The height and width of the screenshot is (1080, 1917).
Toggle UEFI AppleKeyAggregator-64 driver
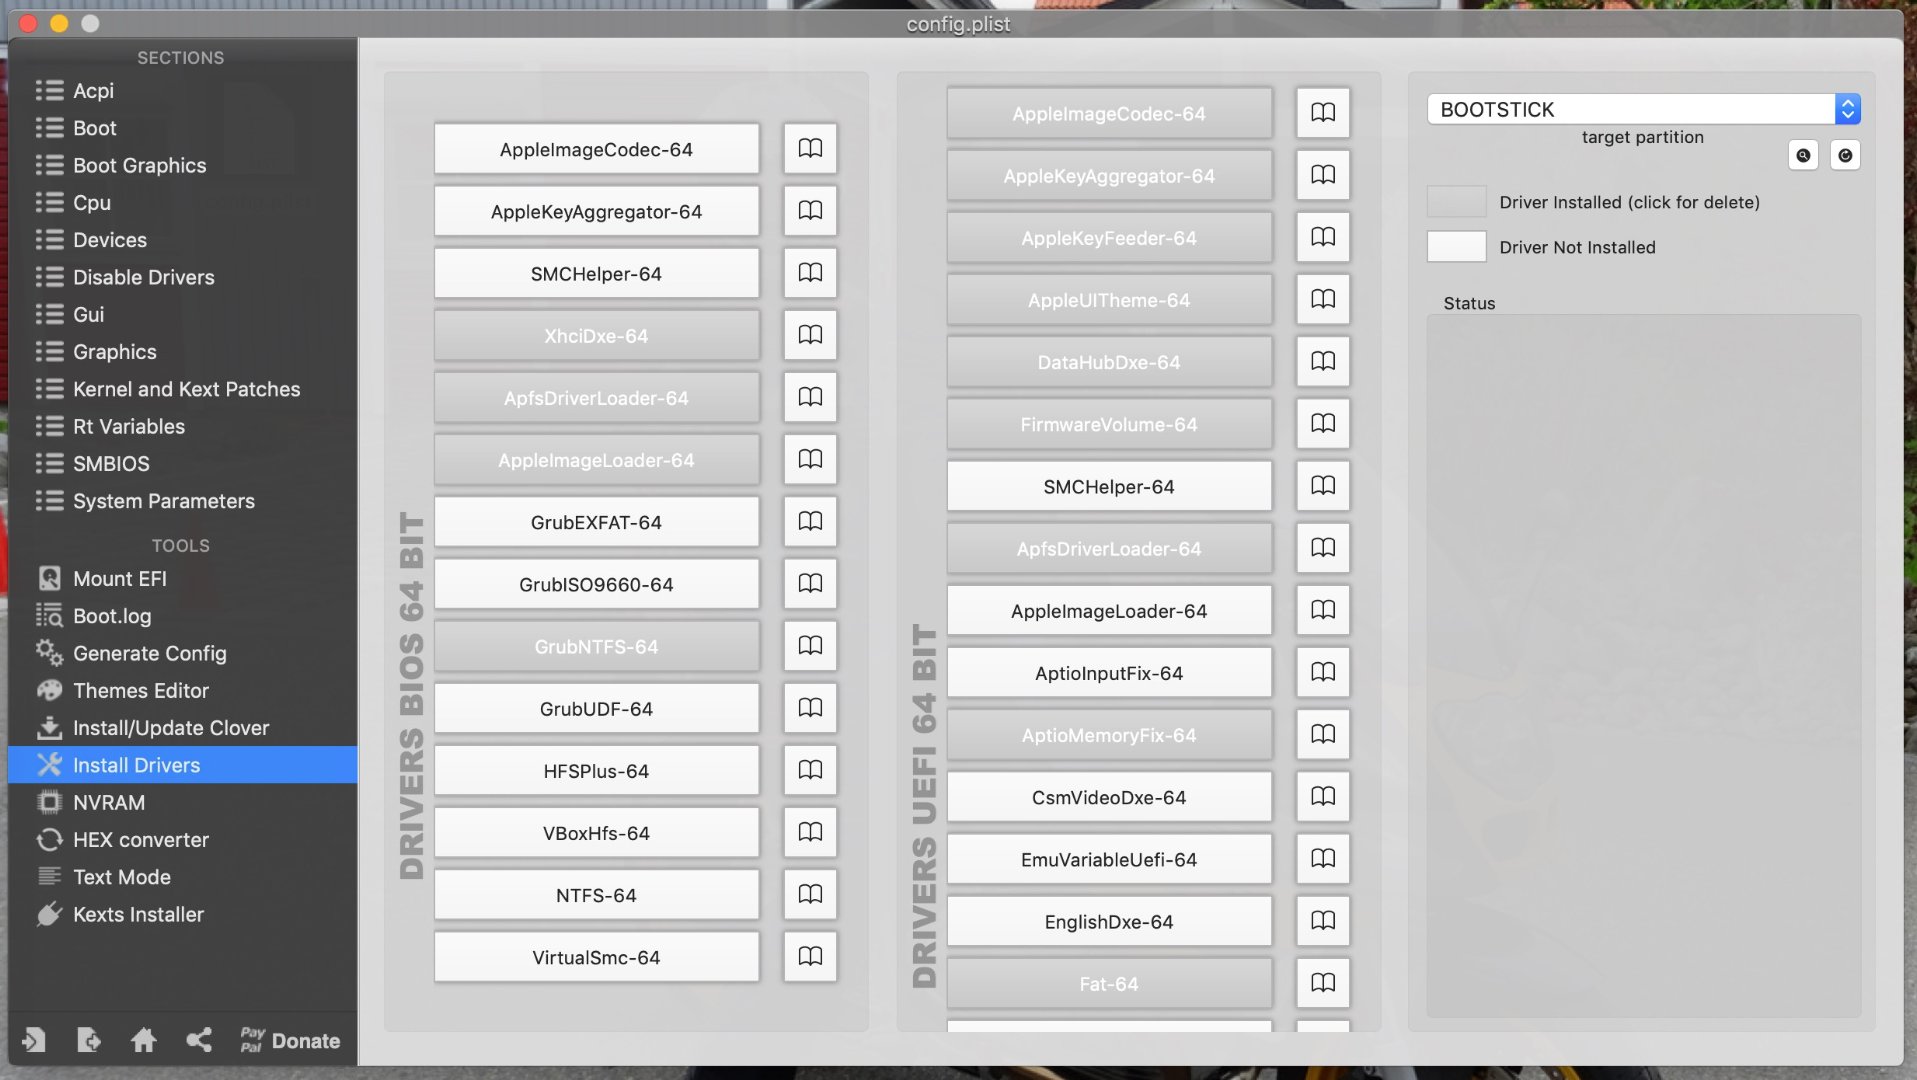point(1109,176)
